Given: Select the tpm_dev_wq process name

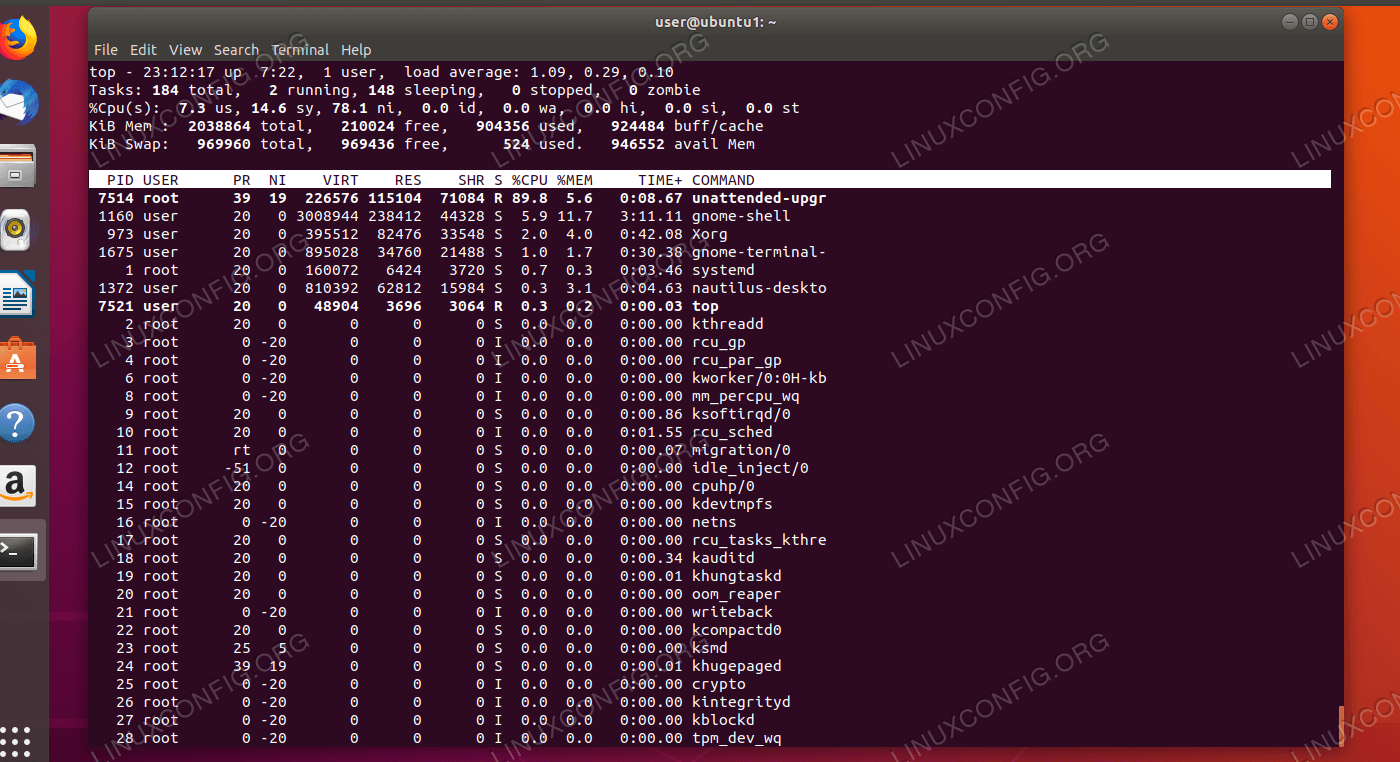Looking at the screenshot, I should (737, 738).
